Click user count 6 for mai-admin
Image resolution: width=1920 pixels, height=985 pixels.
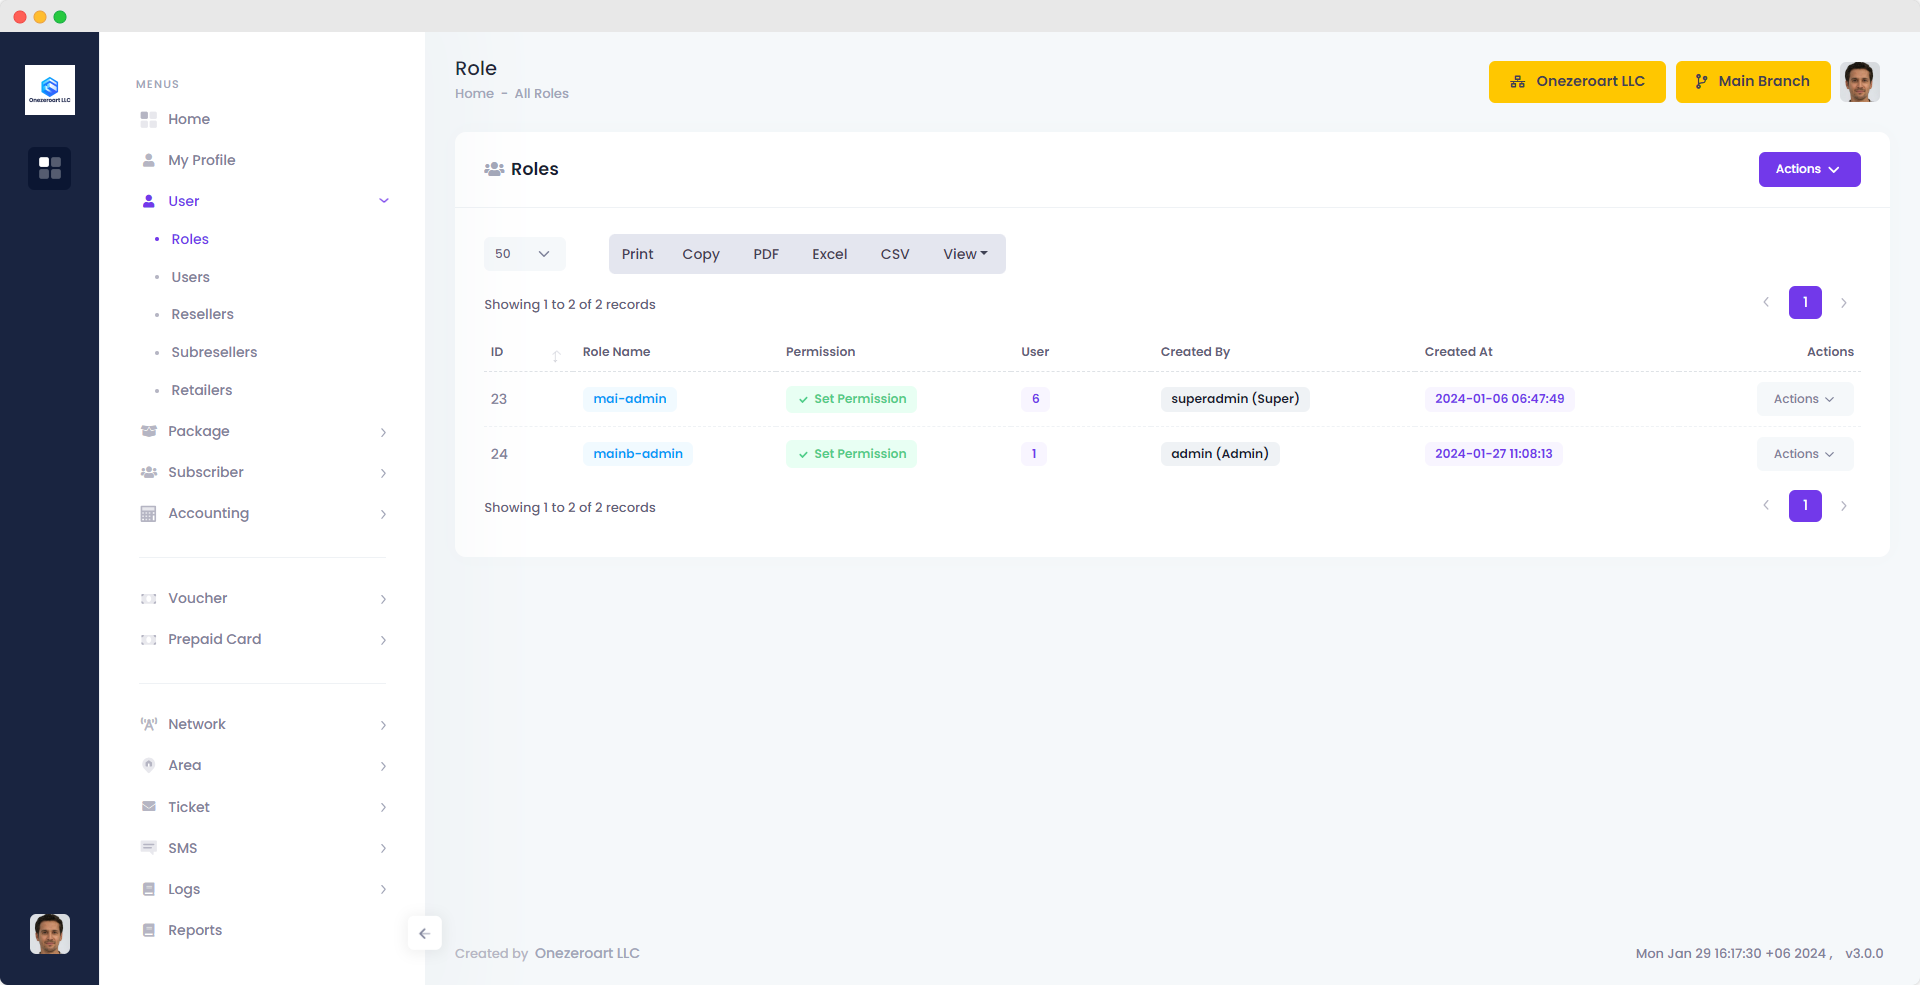click(1035, 399)
